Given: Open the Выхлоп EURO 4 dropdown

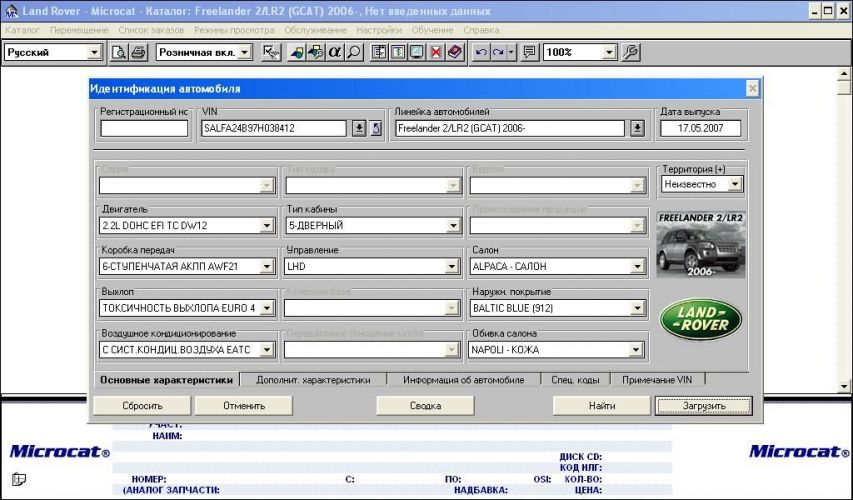Looking at the screenshot, I should (x=267, y=308).
